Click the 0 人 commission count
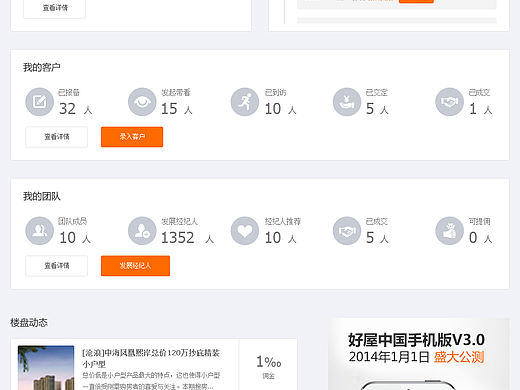Screen dimensions: 520x390 pos(481,238)
